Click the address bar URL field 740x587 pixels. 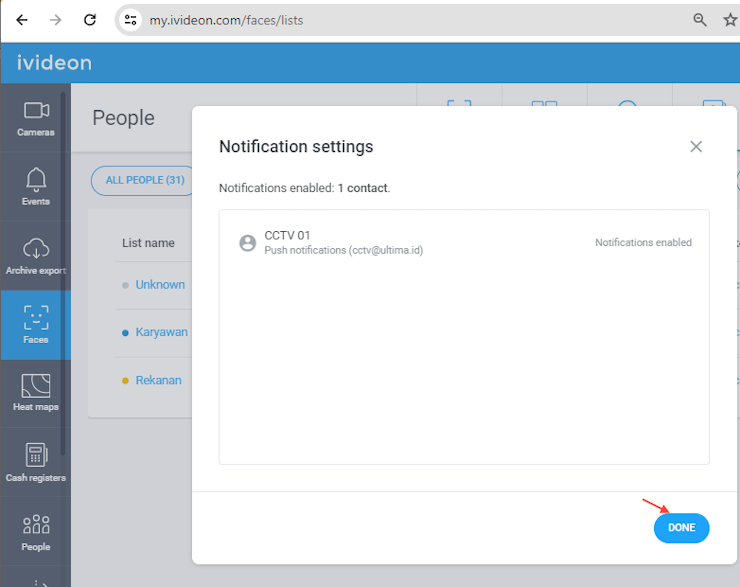coord(406,20)
